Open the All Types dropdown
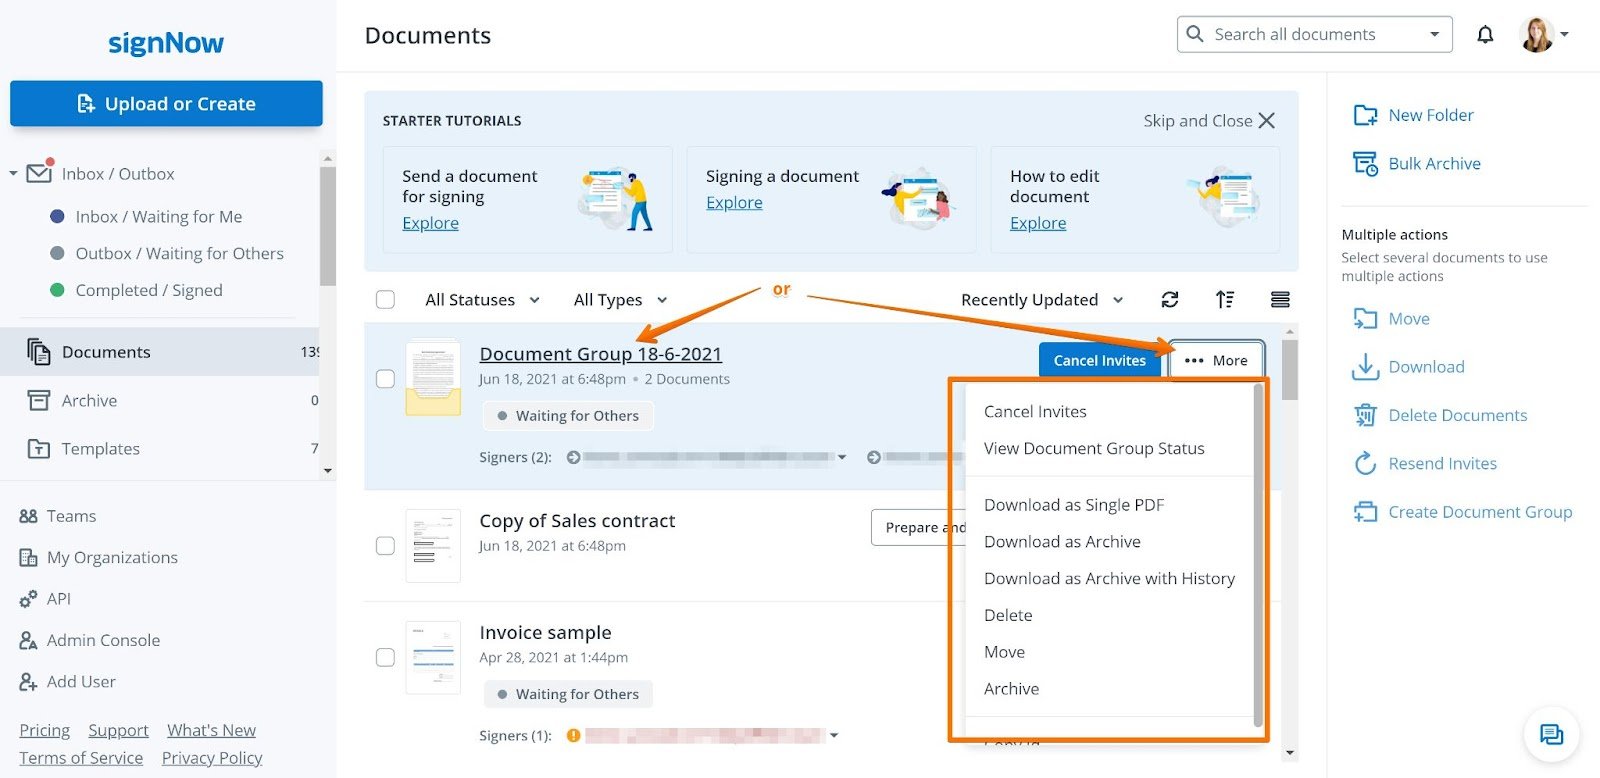The height and width of the screenshot is (778, 1600). click(620, 300)
